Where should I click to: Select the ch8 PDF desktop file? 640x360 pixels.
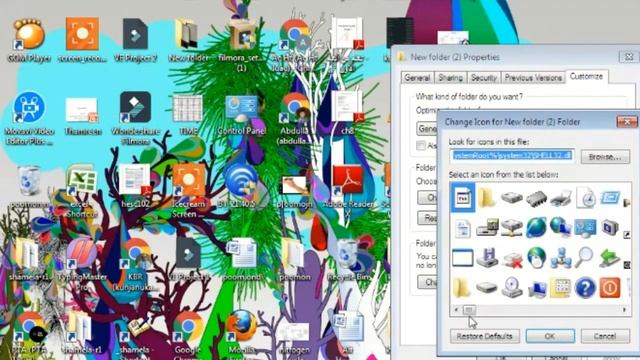tap(348, 113)
